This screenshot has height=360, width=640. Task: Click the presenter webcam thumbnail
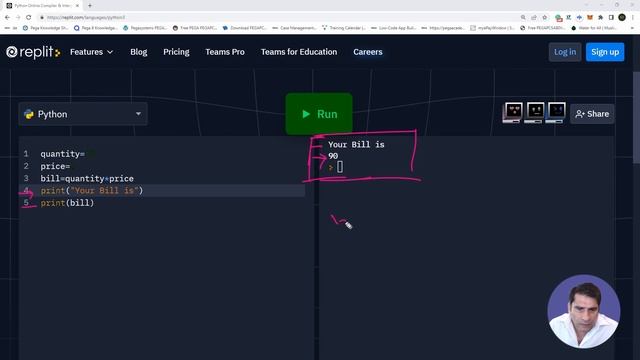pos(584,311)
